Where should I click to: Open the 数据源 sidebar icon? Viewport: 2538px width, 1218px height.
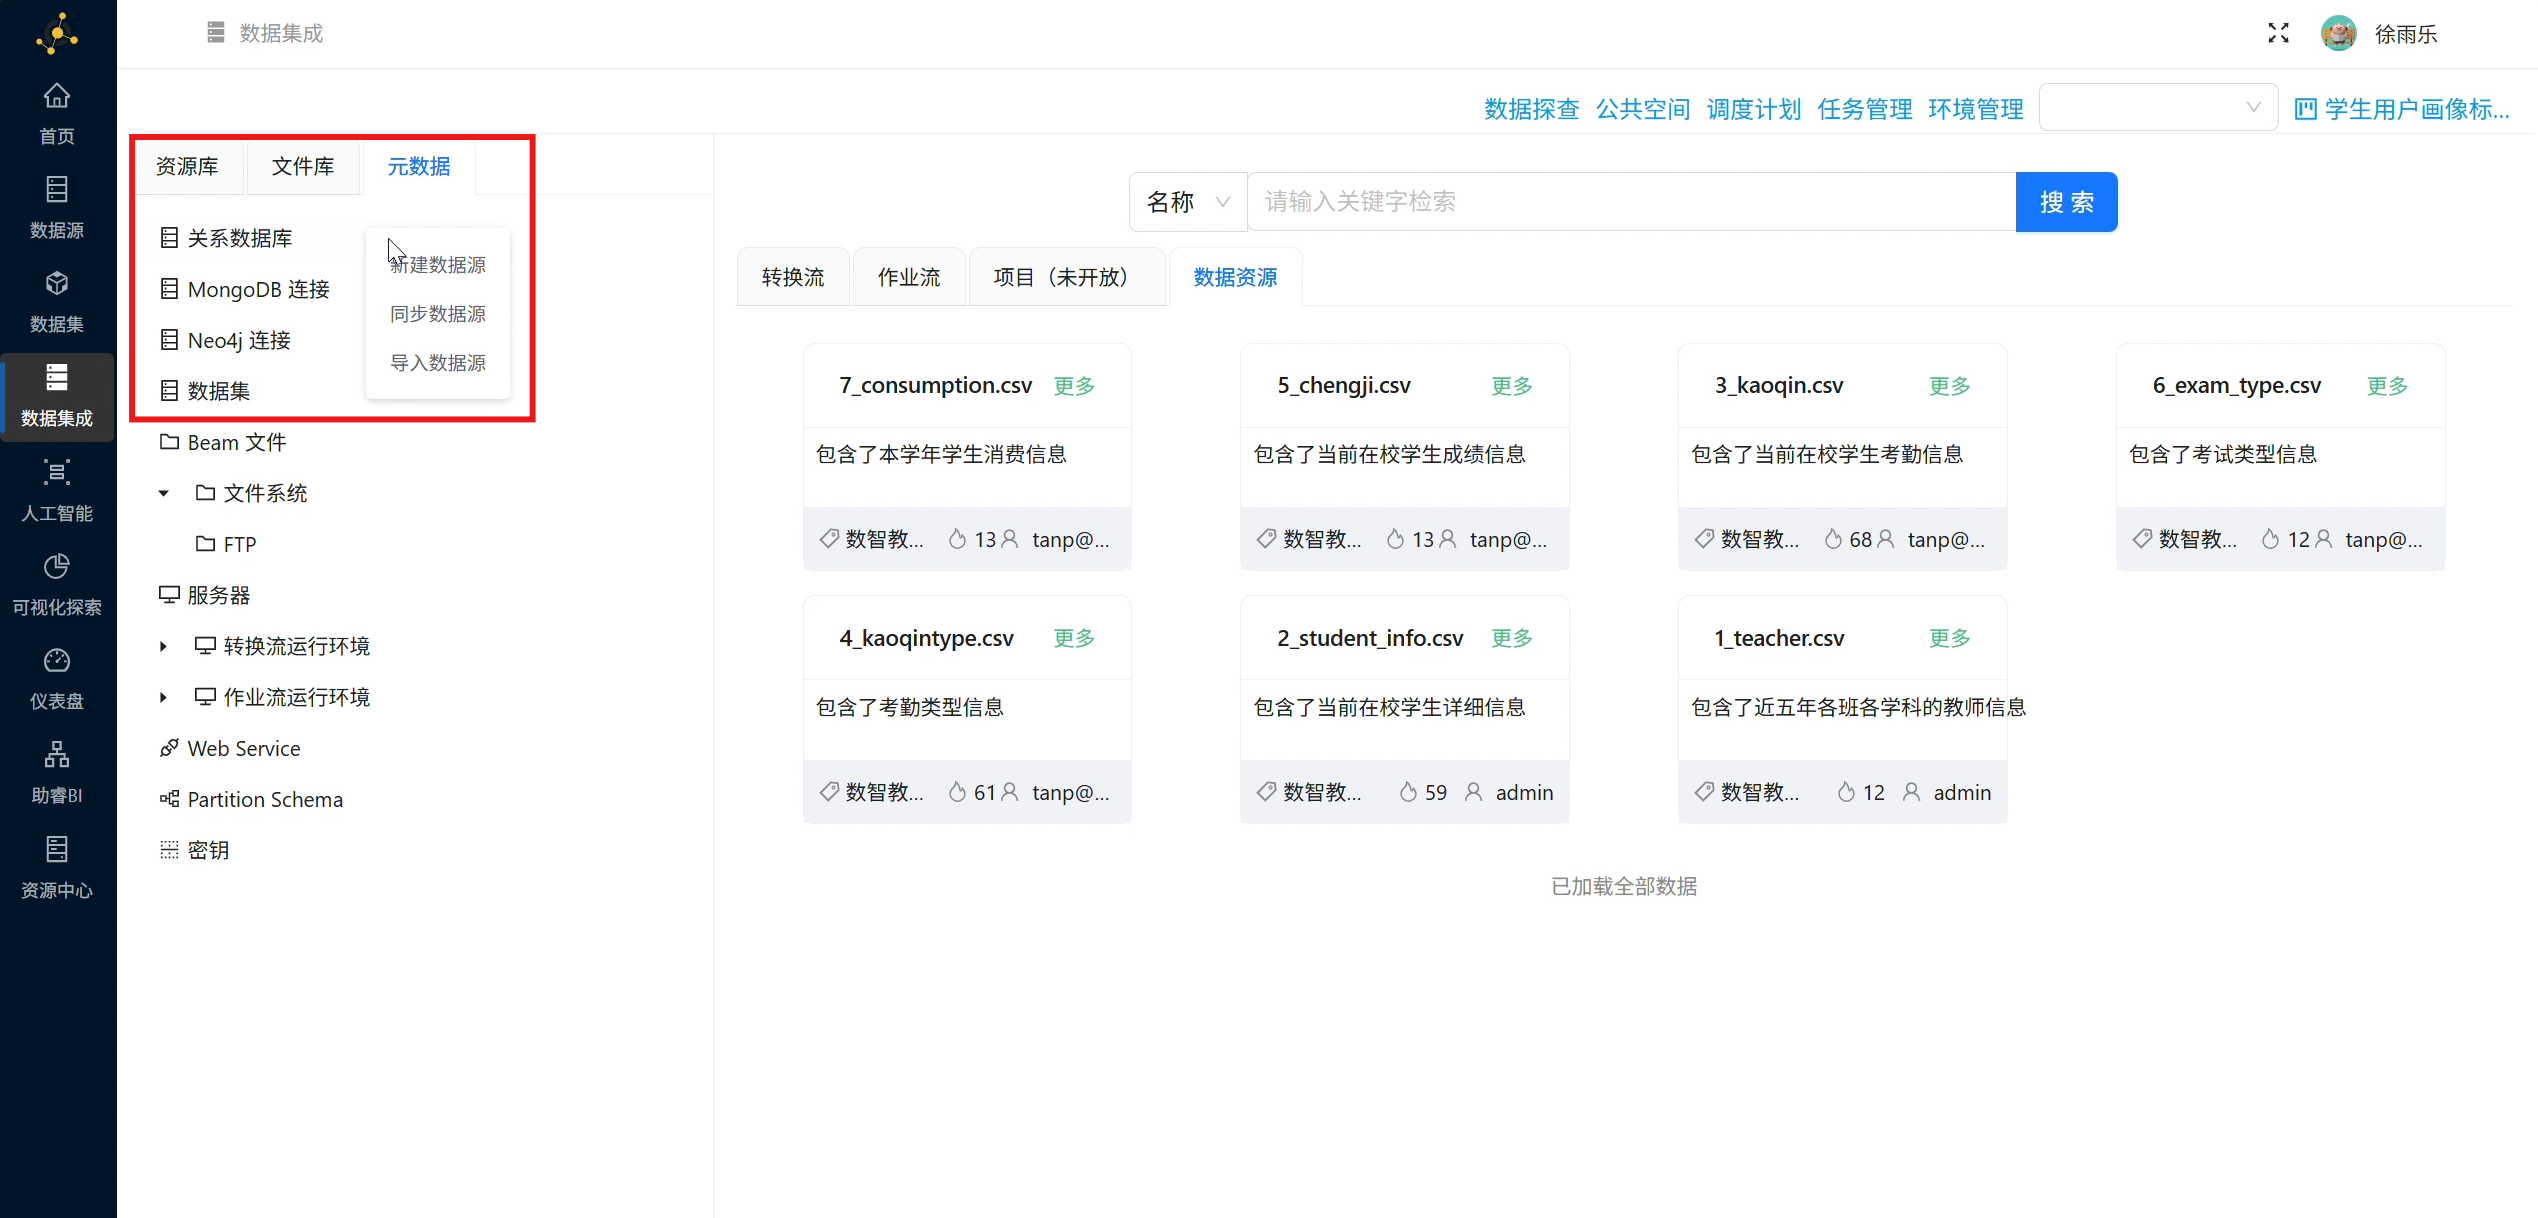57,189
